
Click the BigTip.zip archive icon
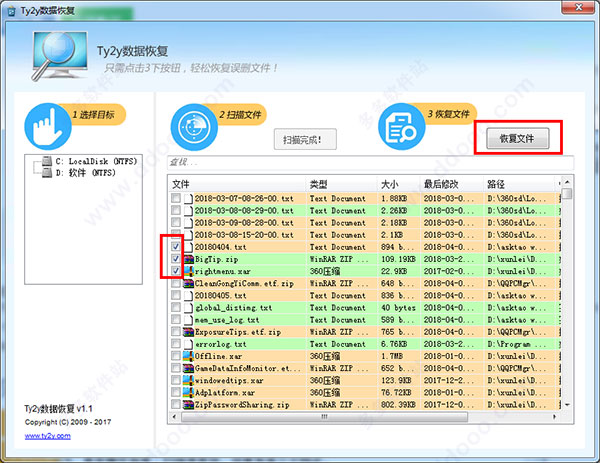189,259
